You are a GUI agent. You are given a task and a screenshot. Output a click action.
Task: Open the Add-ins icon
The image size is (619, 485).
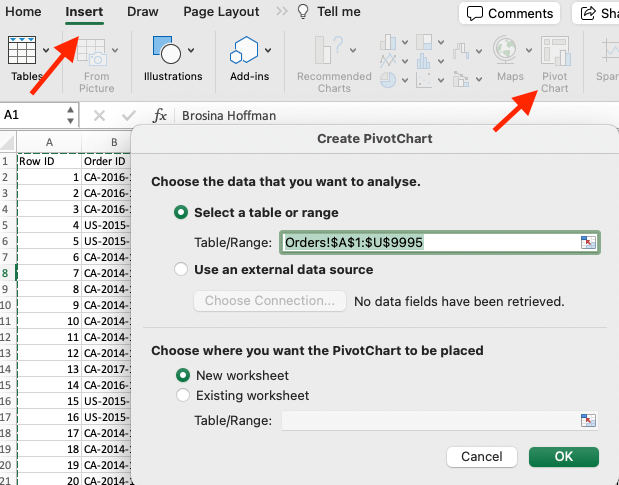pyautogui.click(x=244, y=52)
